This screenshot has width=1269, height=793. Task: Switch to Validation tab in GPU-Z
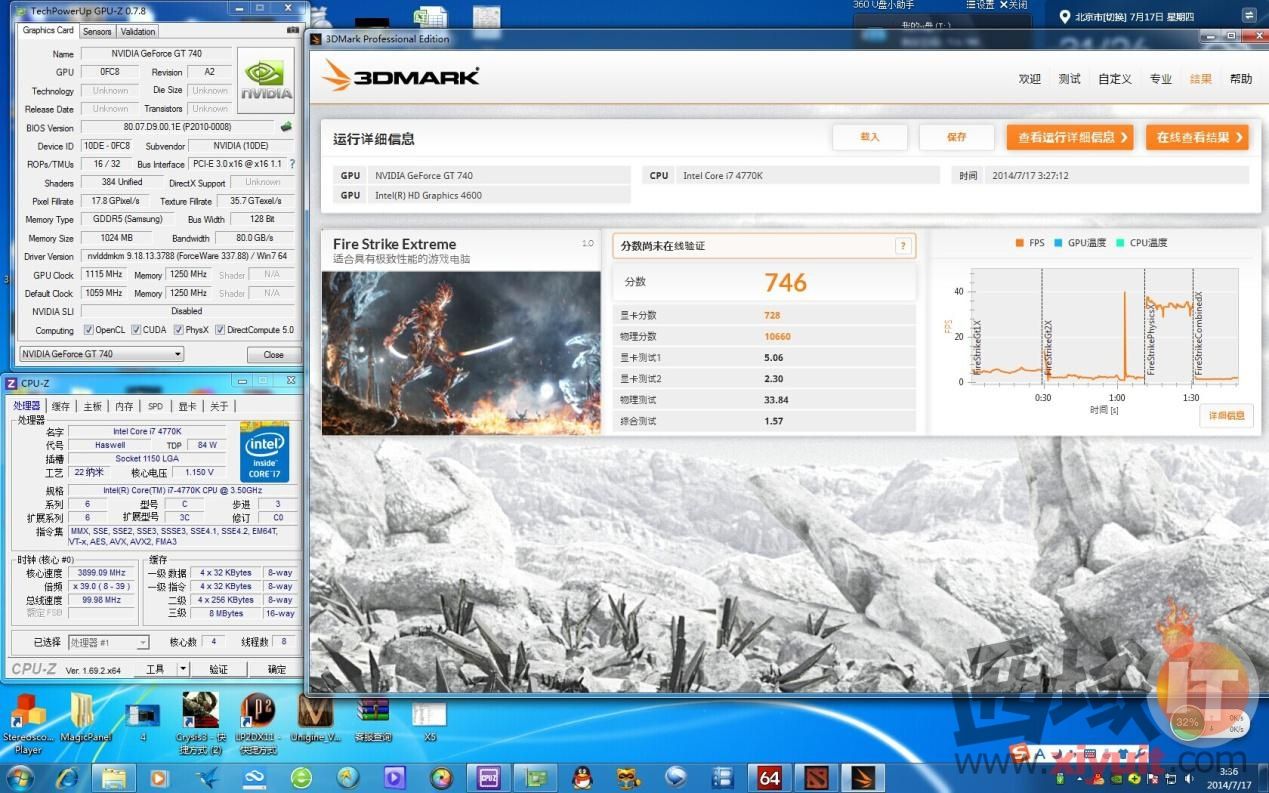pos(137,31)
